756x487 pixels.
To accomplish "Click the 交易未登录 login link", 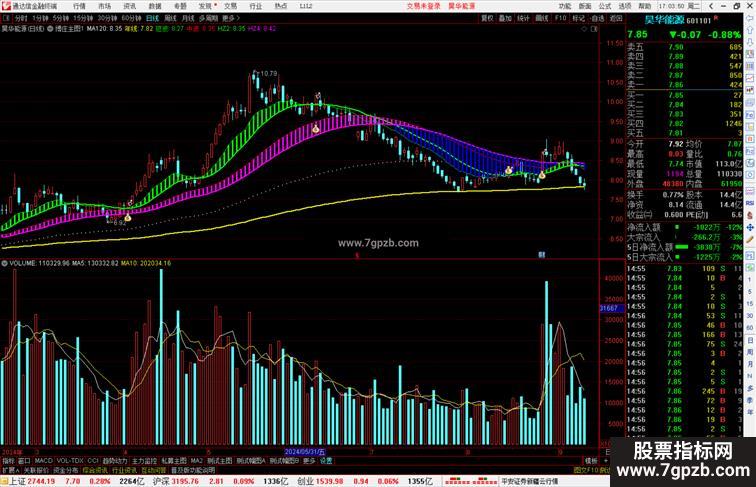I will point(423,6).
